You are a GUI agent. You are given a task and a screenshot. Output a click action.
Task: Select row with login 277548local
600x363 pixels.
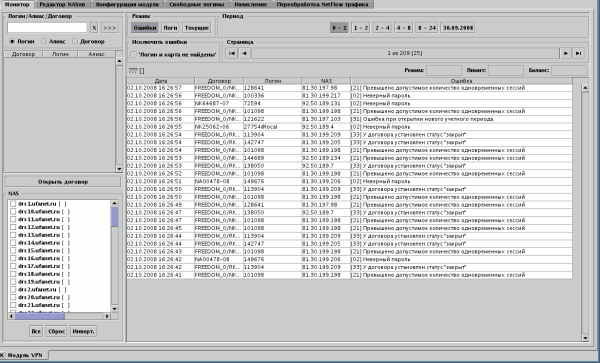click(x=349, y=127)
